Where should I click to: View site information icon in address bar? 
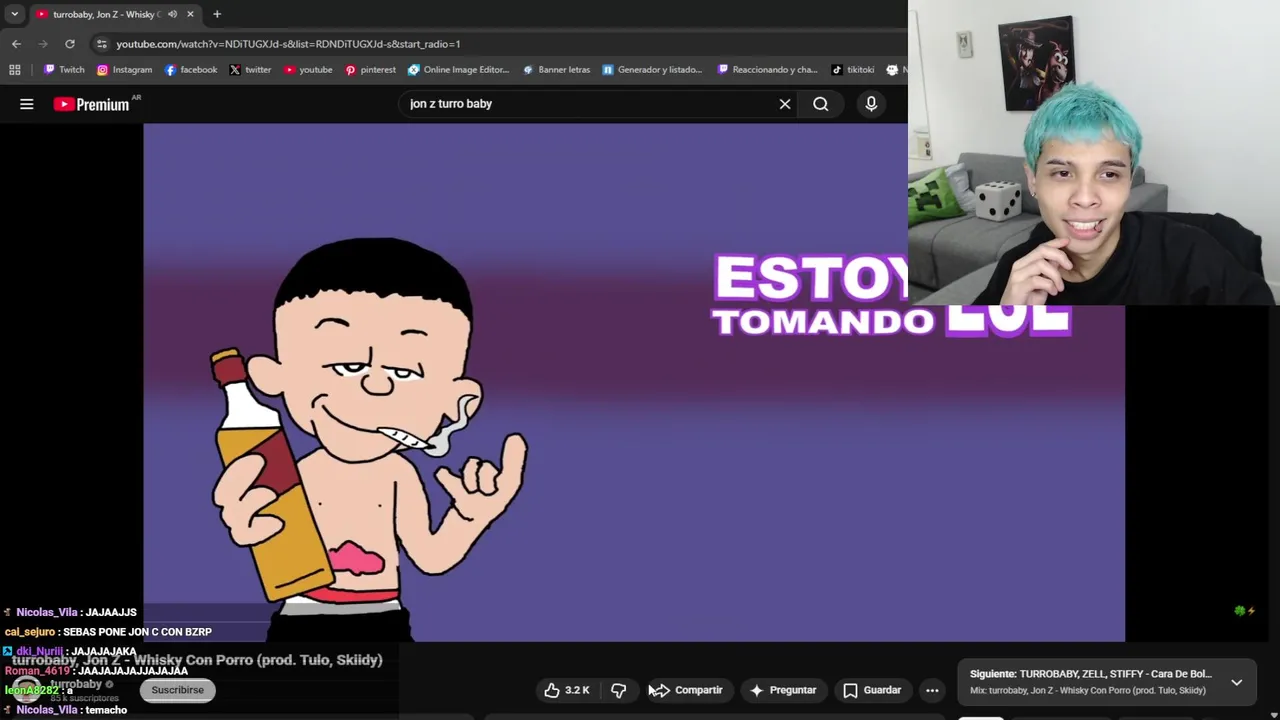[101, 44]
